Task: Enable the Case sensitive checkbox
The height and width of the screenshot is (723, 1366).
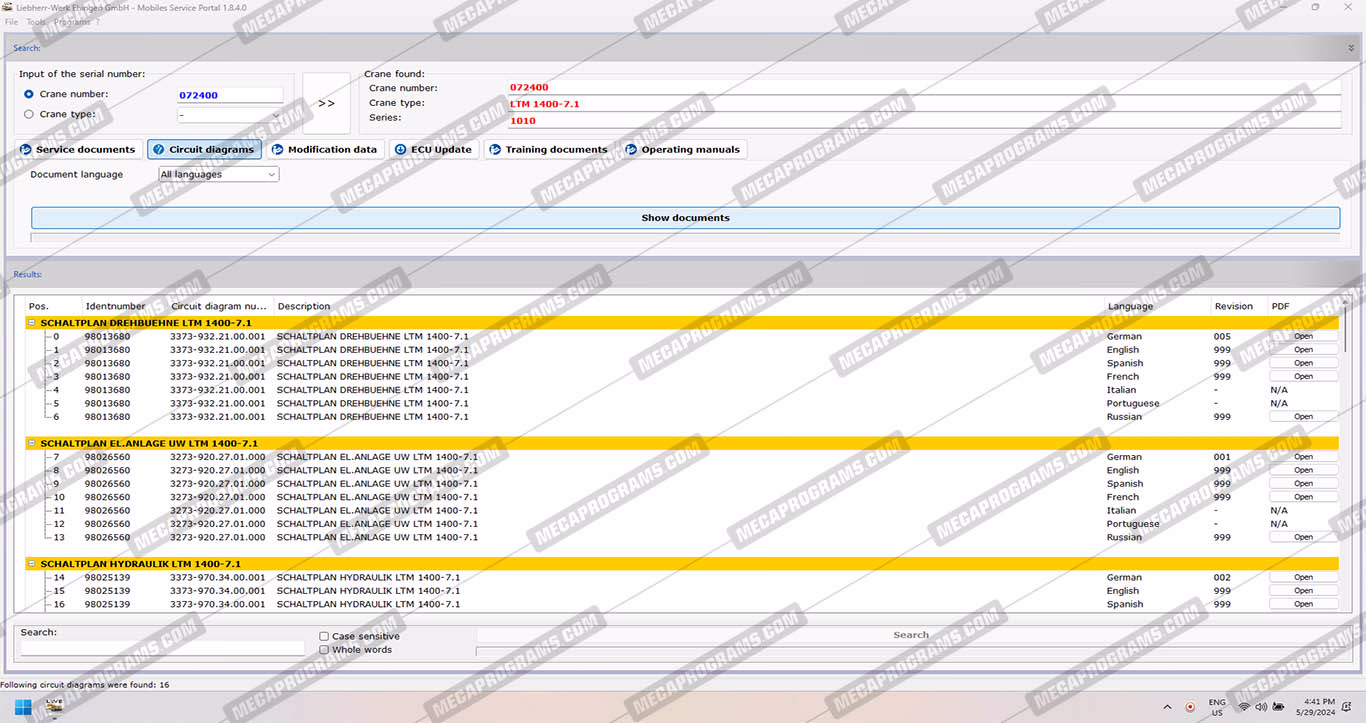Action: (x=324, y=637)
